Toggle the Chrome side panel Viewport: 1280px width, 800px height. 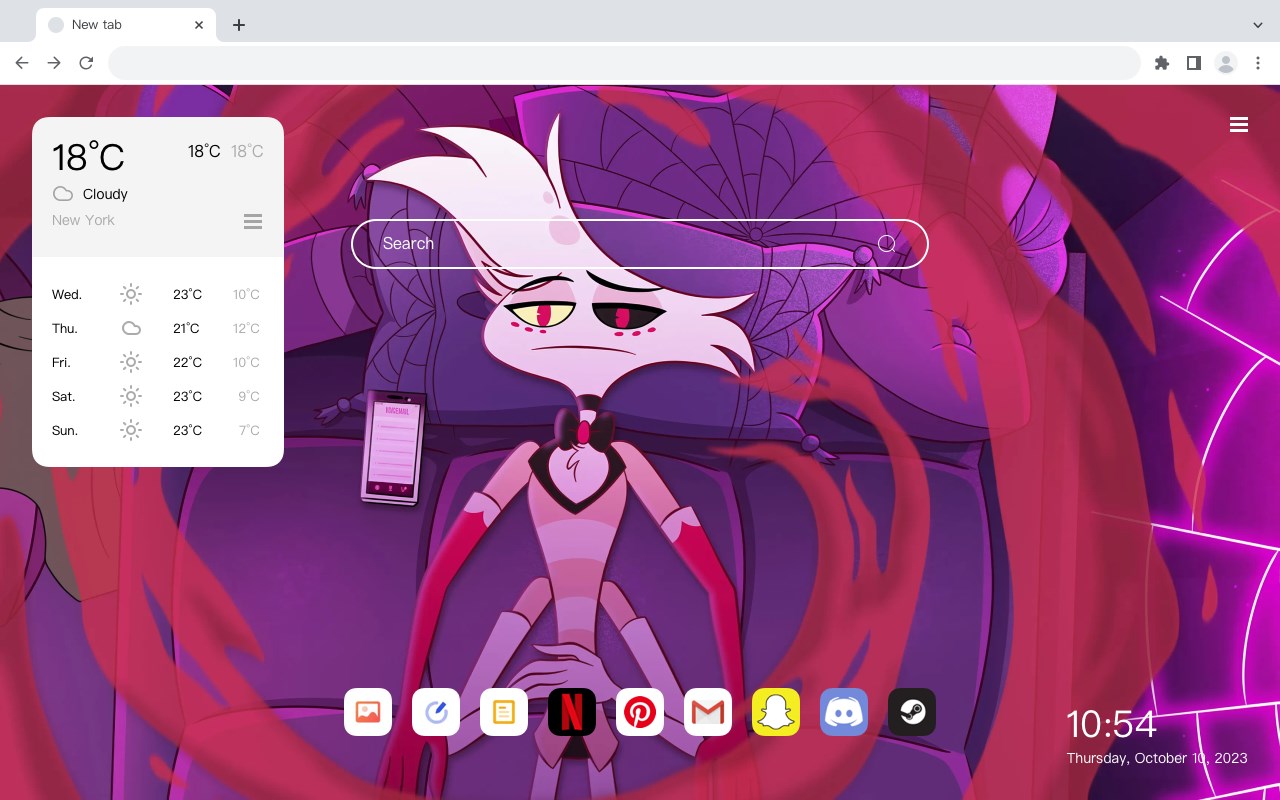click(1193, 63)
